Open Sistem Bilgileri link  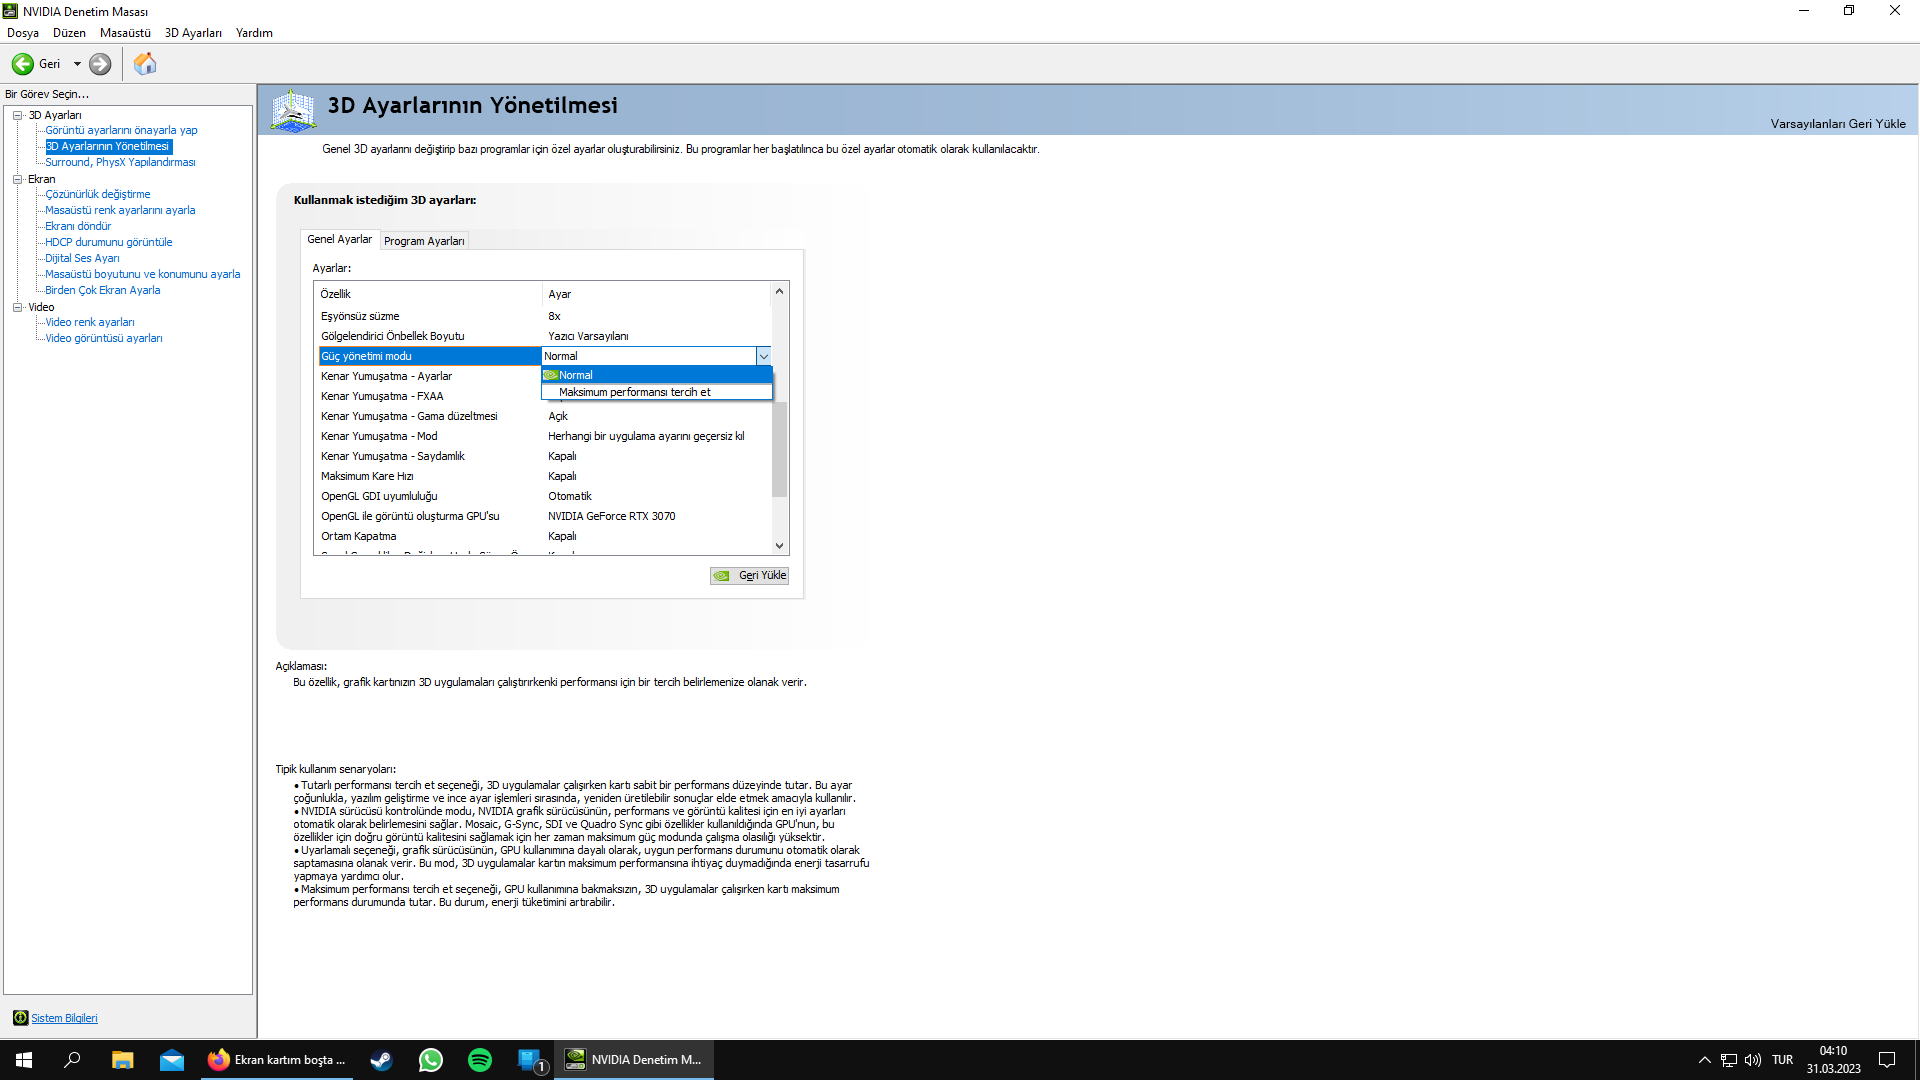64,1018
